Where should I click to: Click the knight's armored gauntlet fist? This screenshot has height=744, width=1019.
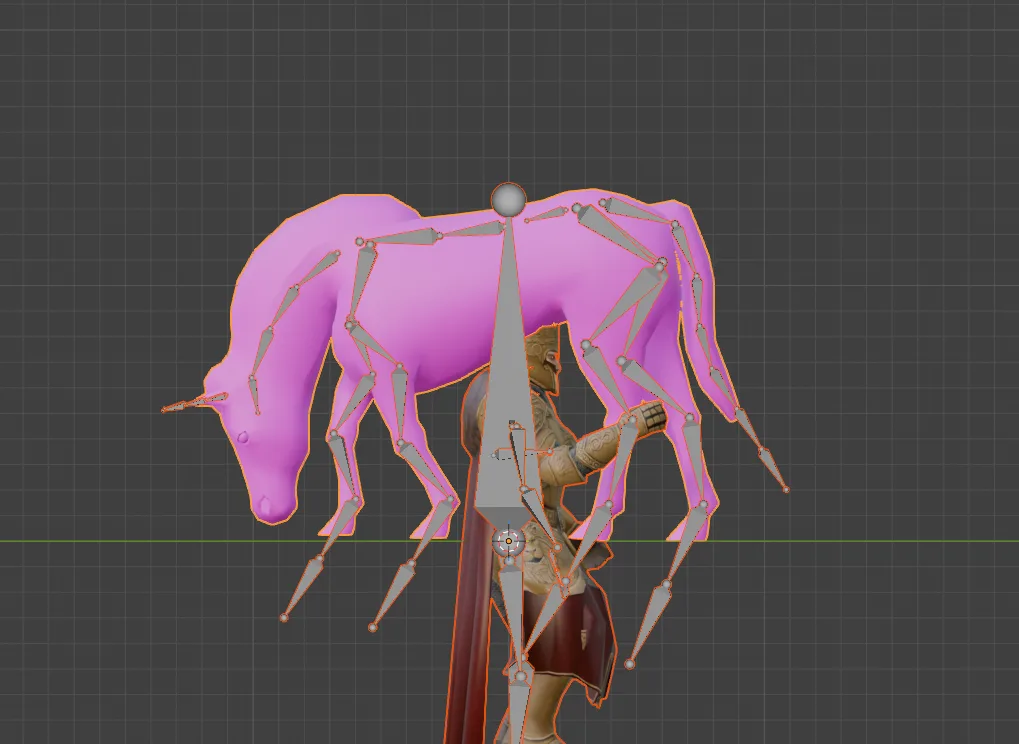(x=651, y=416)
